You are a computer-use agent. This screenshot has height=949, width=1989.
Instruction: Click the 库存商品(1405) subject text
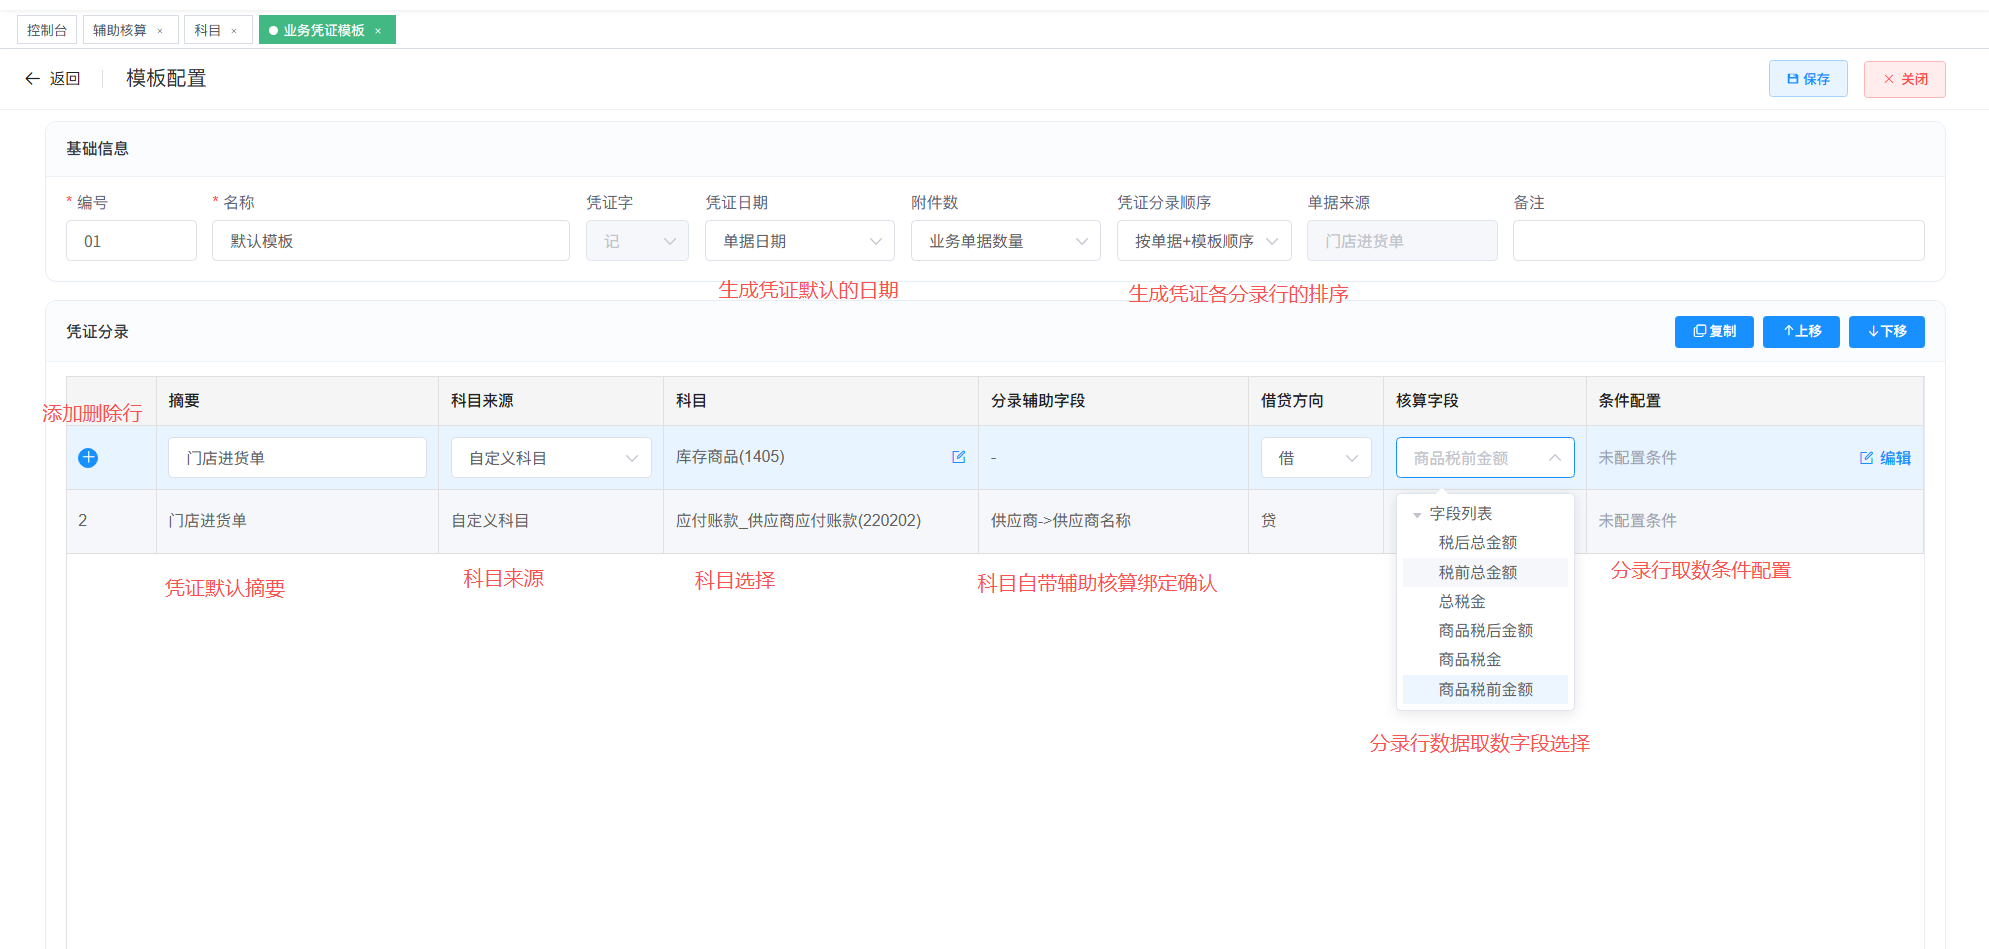(x=730, y=457)
